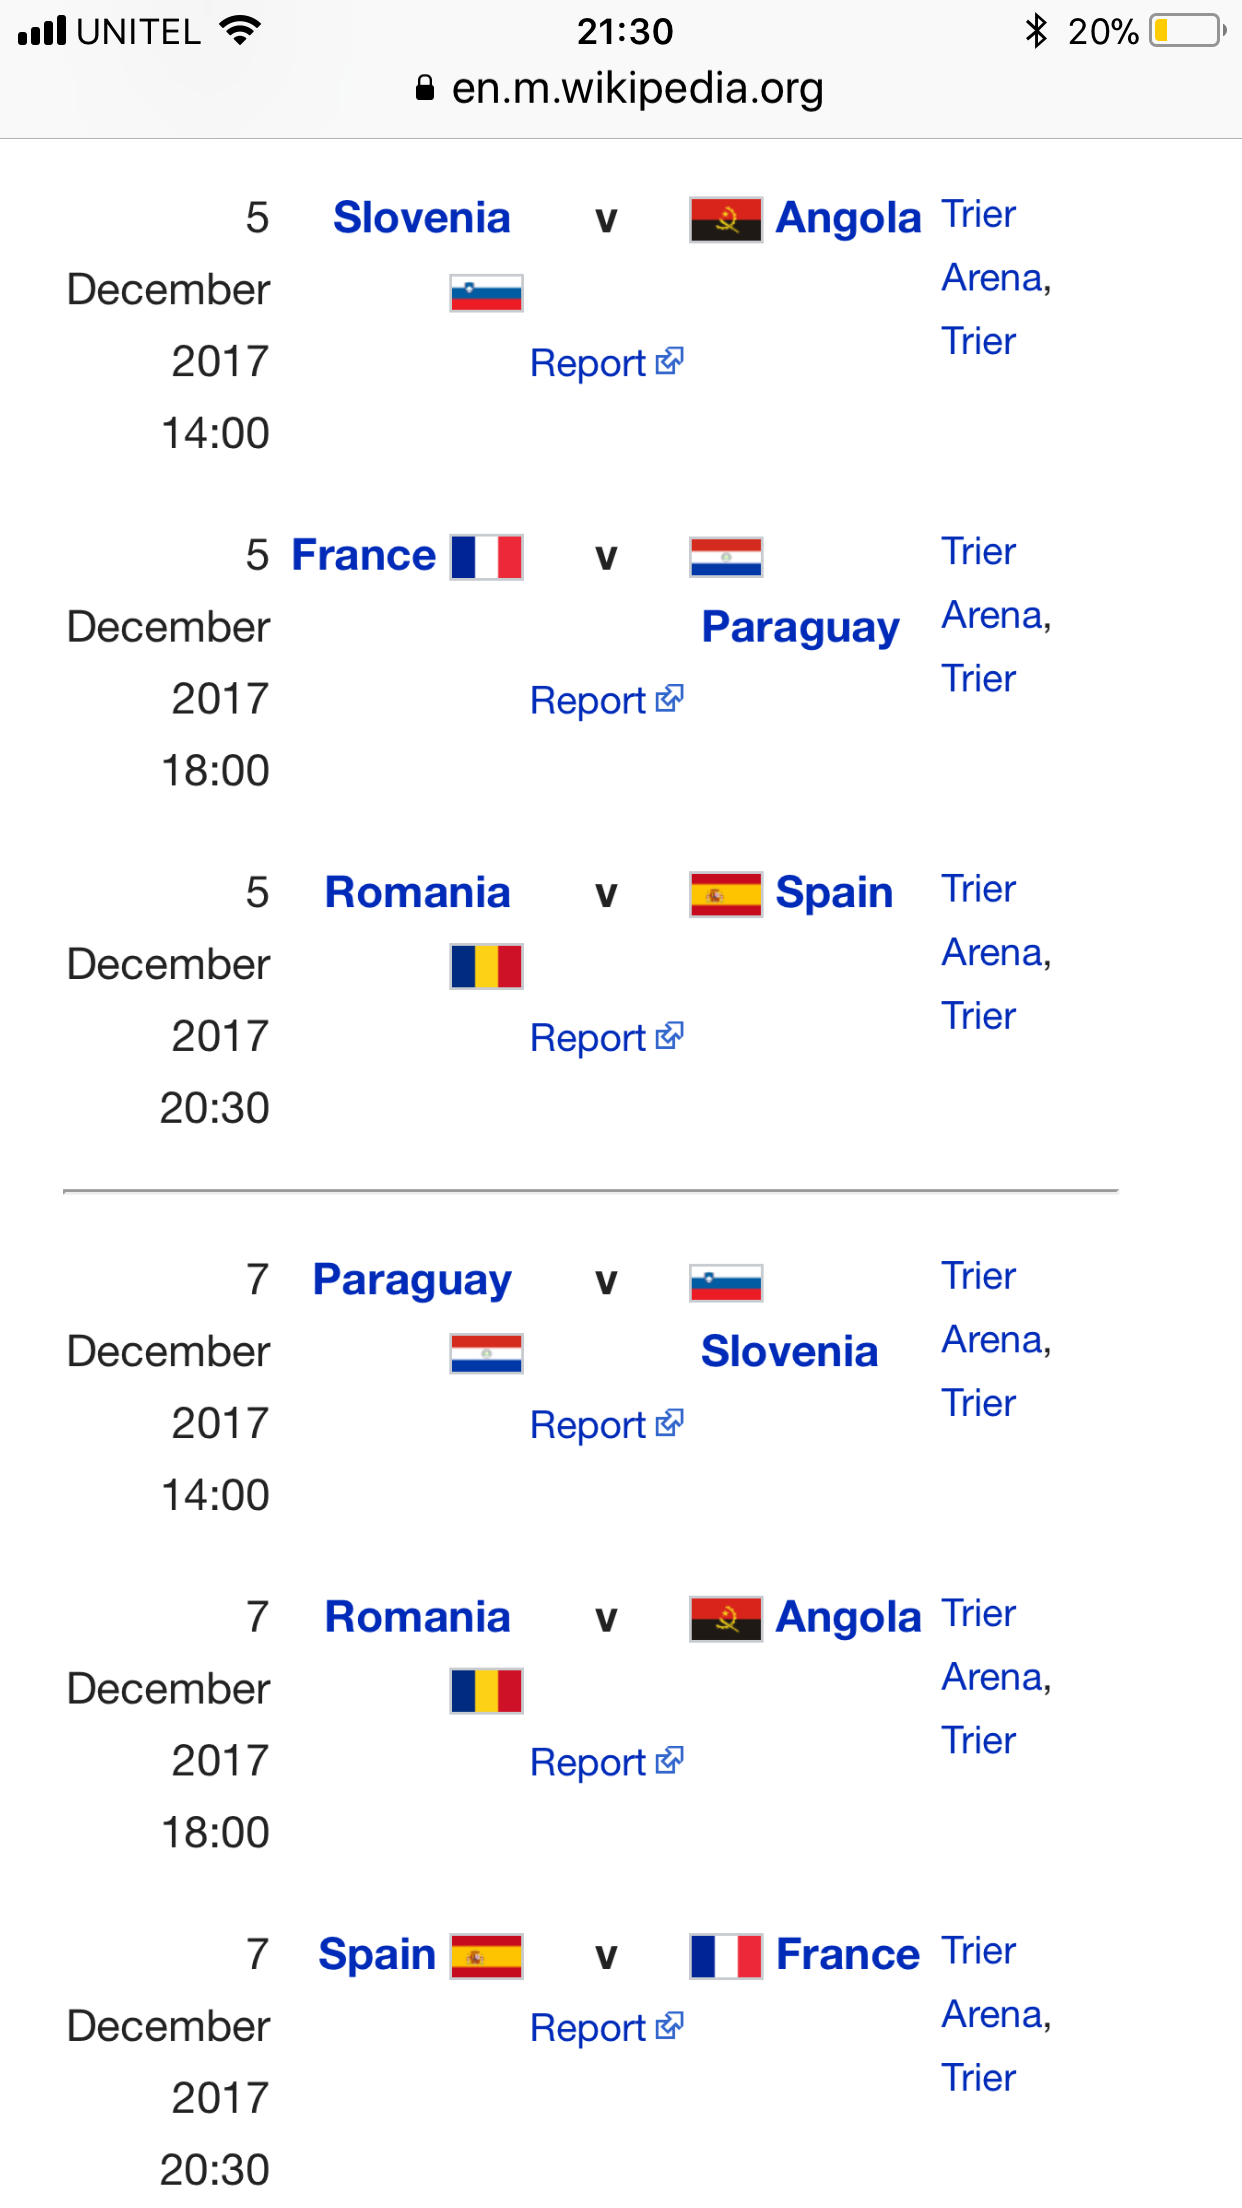Tap Slovenia flag in 7 December match
Image resolution: width=1242 pixels, height=2208 pixels.
[x=726, y=1282]
